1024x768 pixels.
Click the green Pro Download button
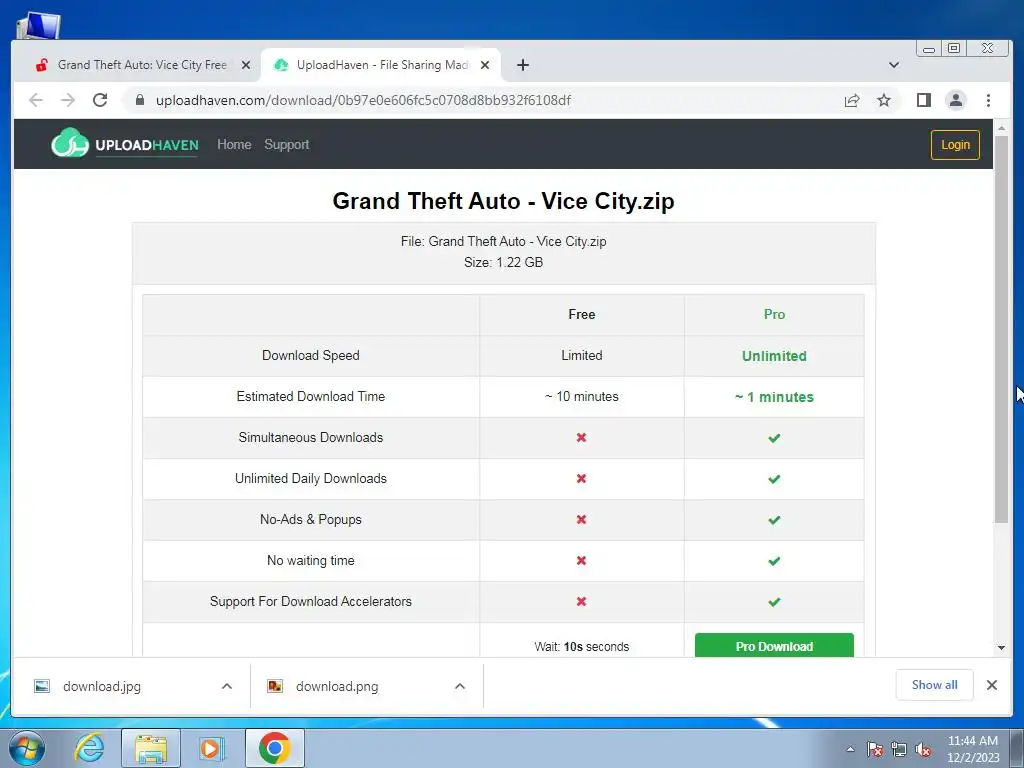(774, 645)
